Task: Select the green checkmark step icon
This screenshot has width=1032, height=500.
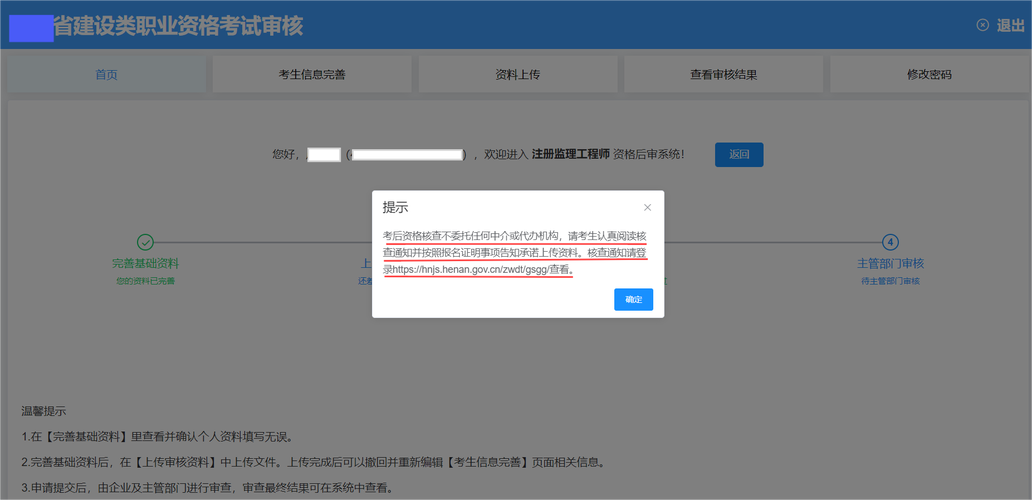Action: (x=145, y=242)
